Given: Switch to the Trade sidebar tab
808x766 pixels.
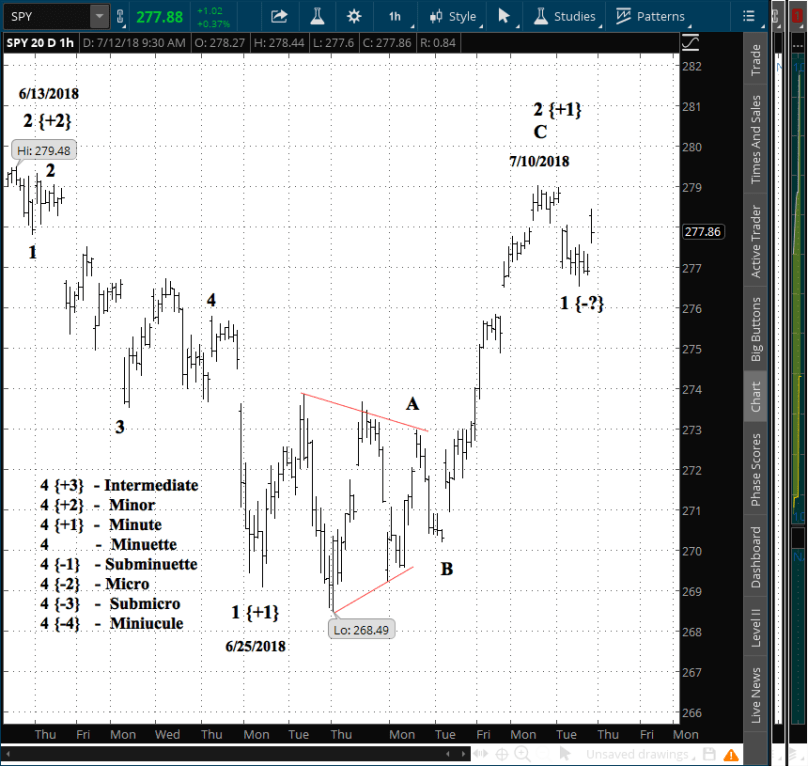Looking at the screenshot, I should [756, 62].
